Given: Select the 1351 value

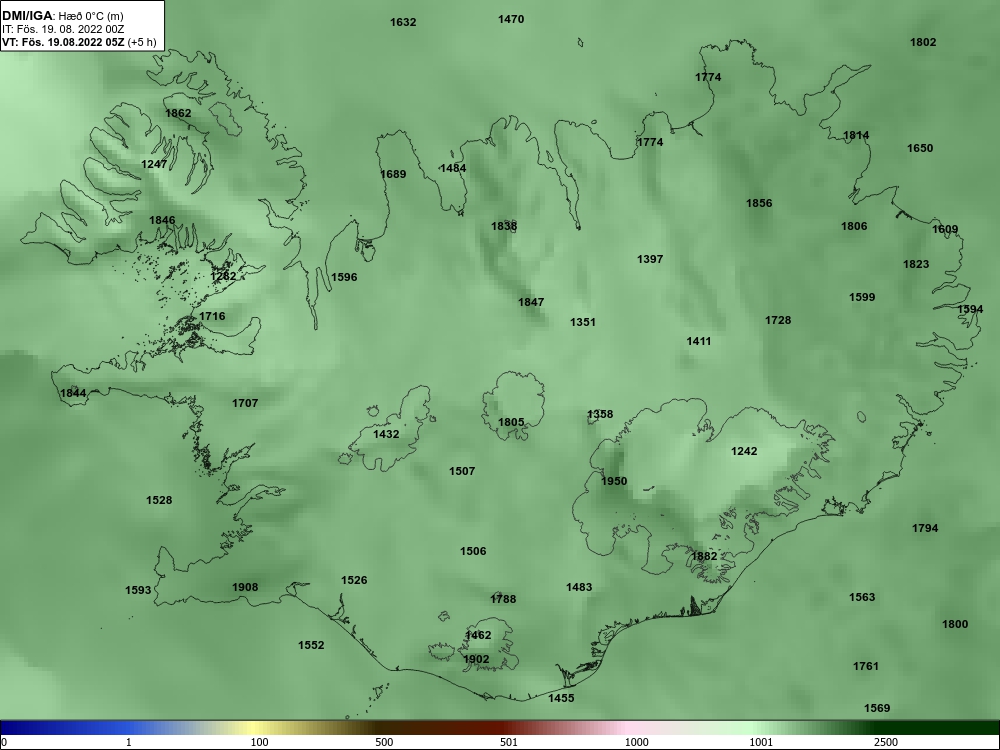Looking at the screenshot, I should 582,322.
